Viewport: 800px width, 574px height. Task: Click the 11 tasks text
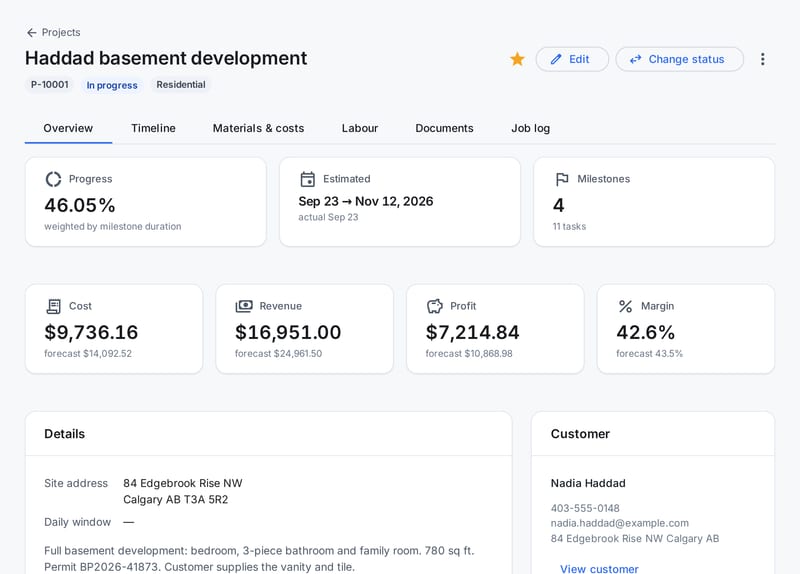pyautogui.click(x=569, y=227)
